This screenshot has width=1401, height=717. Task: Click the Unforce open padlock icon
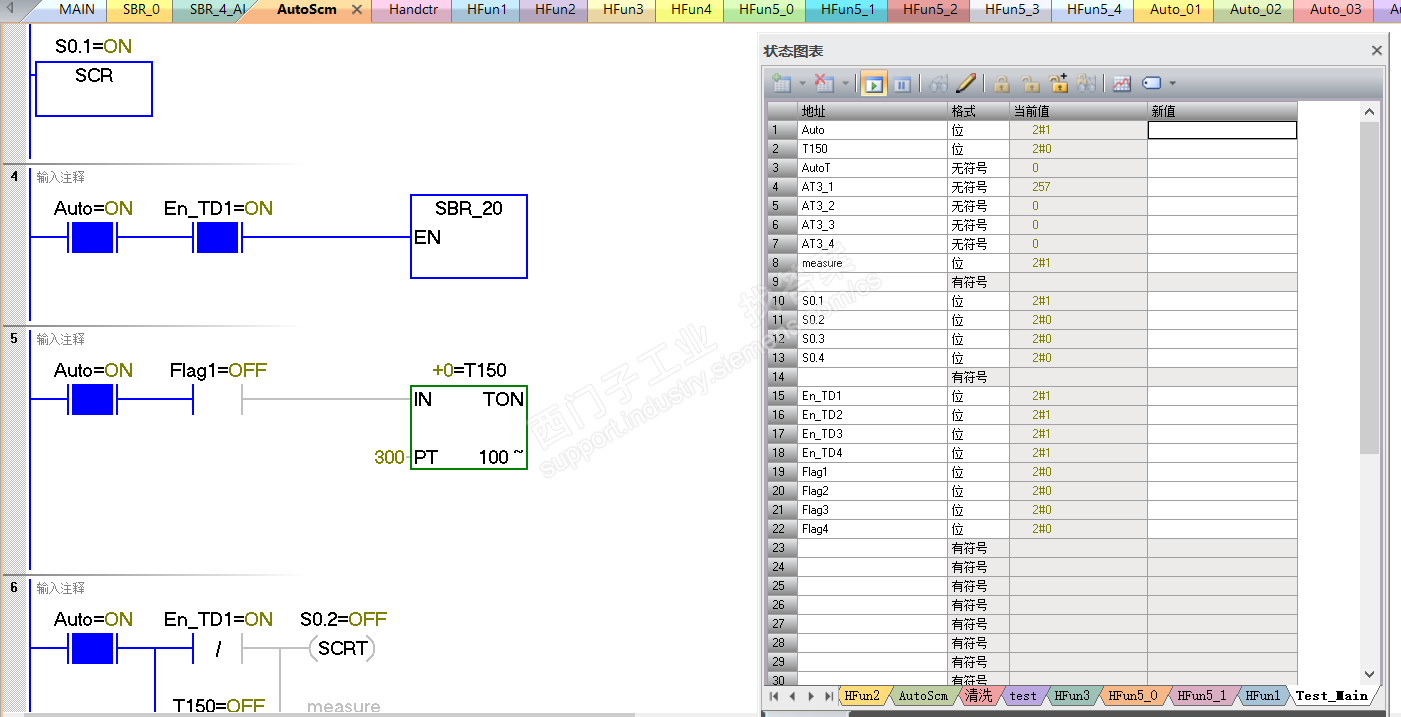coord(1029,84)
